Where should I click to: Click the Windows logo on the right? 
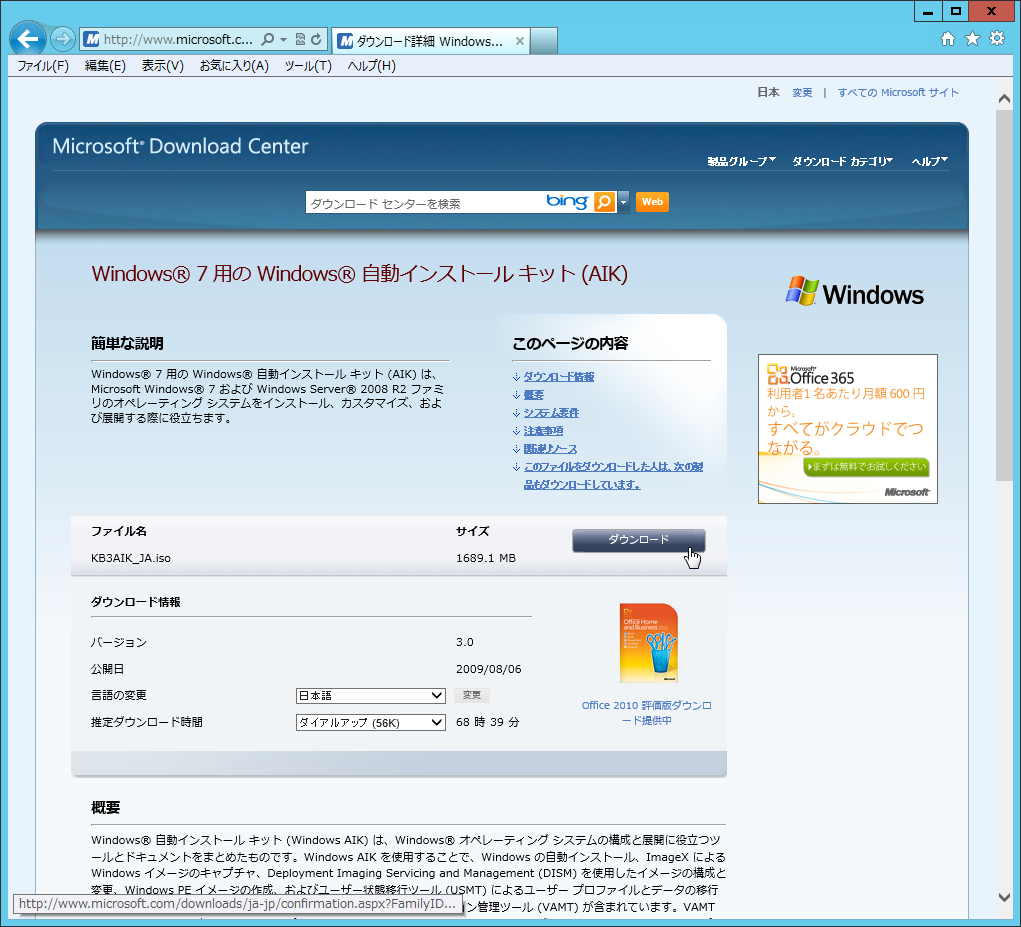pyautogui.click(x=854, y=293)
